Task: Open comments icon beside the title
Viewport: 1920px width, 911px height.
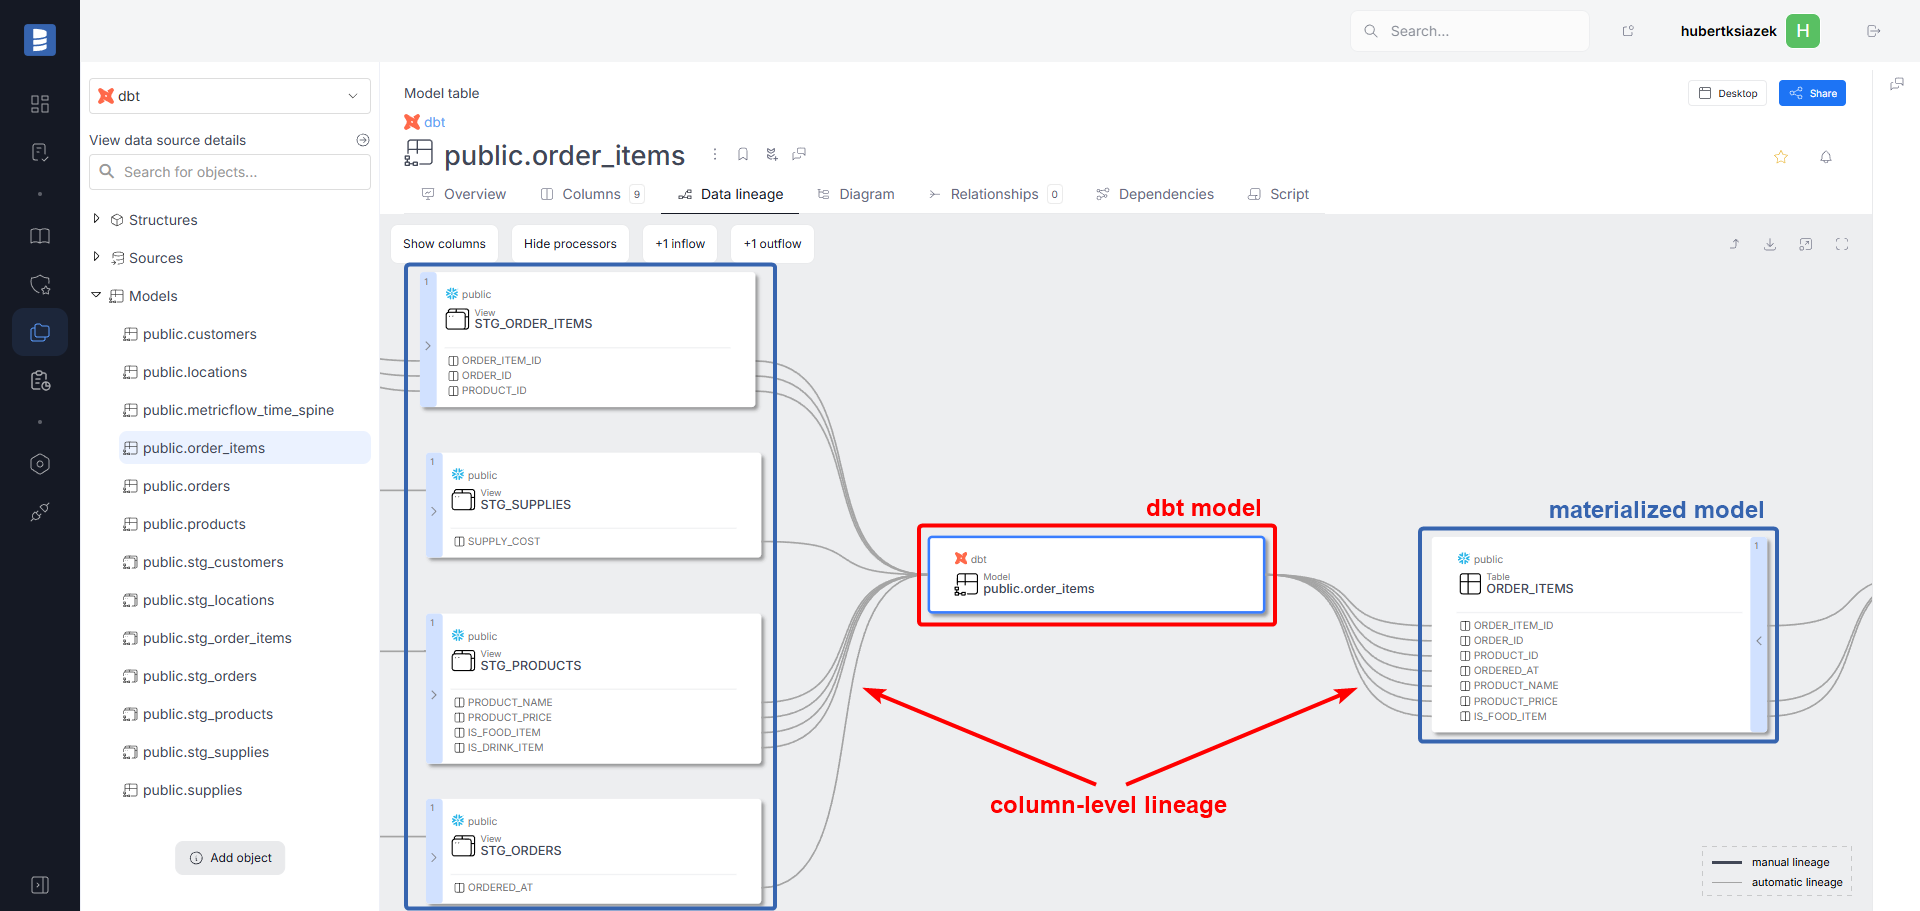Action: (x=799, y=154)
